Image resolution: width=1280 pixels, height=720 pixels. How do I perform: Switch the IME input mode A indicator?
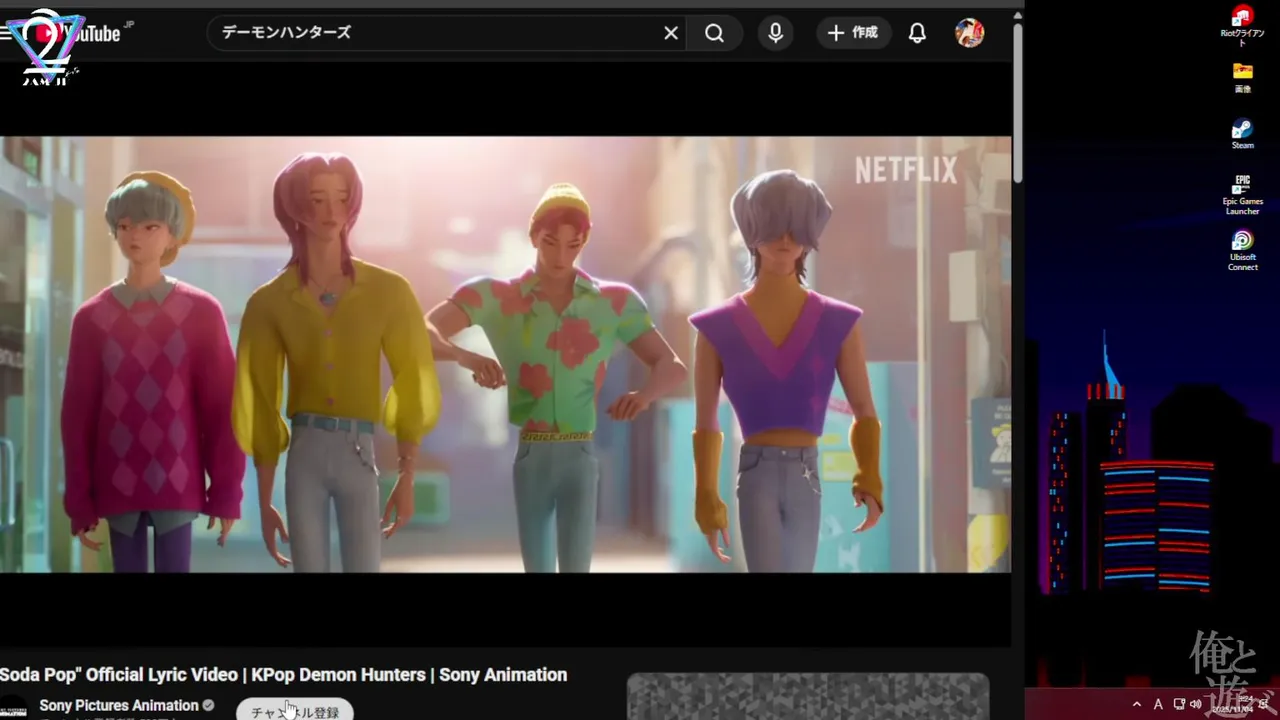point(1158,704)
